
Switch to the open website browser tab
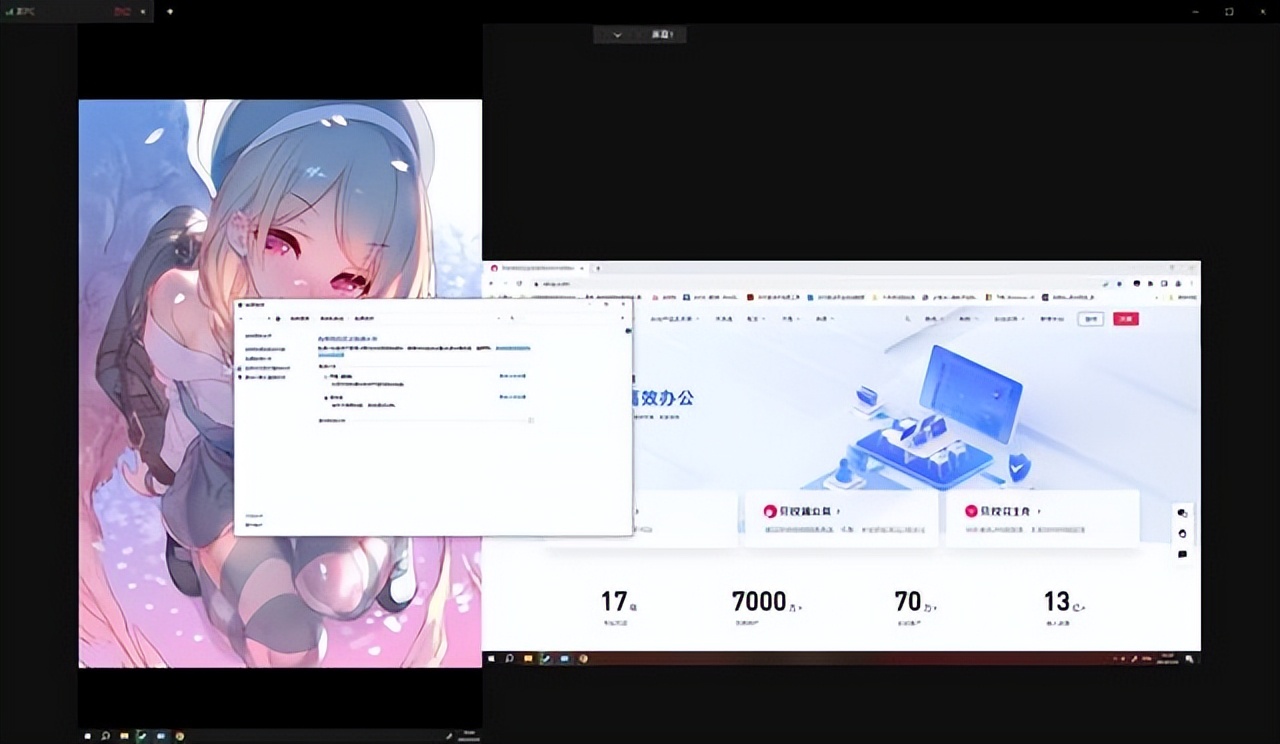[535, 269]
